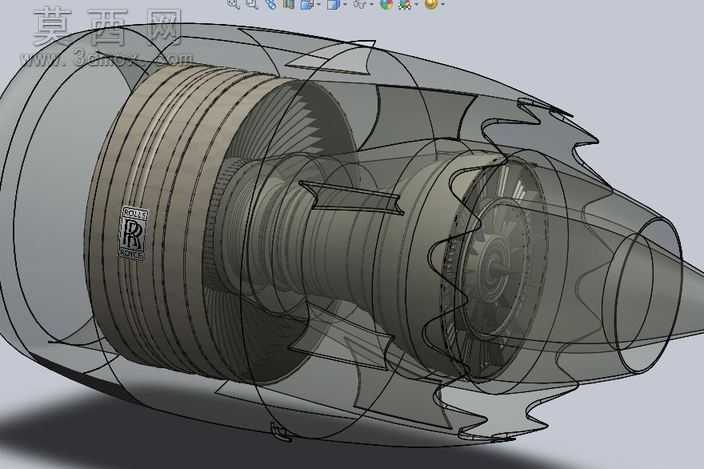Click the View Orientation cube icon

point(307,4)
